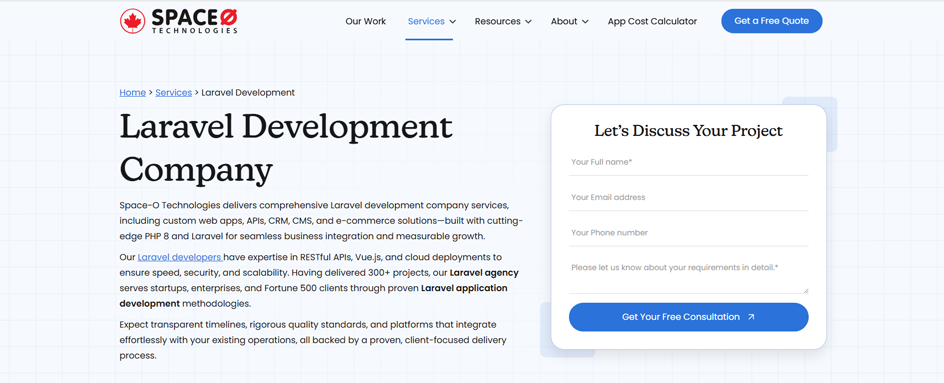This screenshot has width=944, height=383.
Task: Click the bold Laravel agency text
Action: point(484,273)
